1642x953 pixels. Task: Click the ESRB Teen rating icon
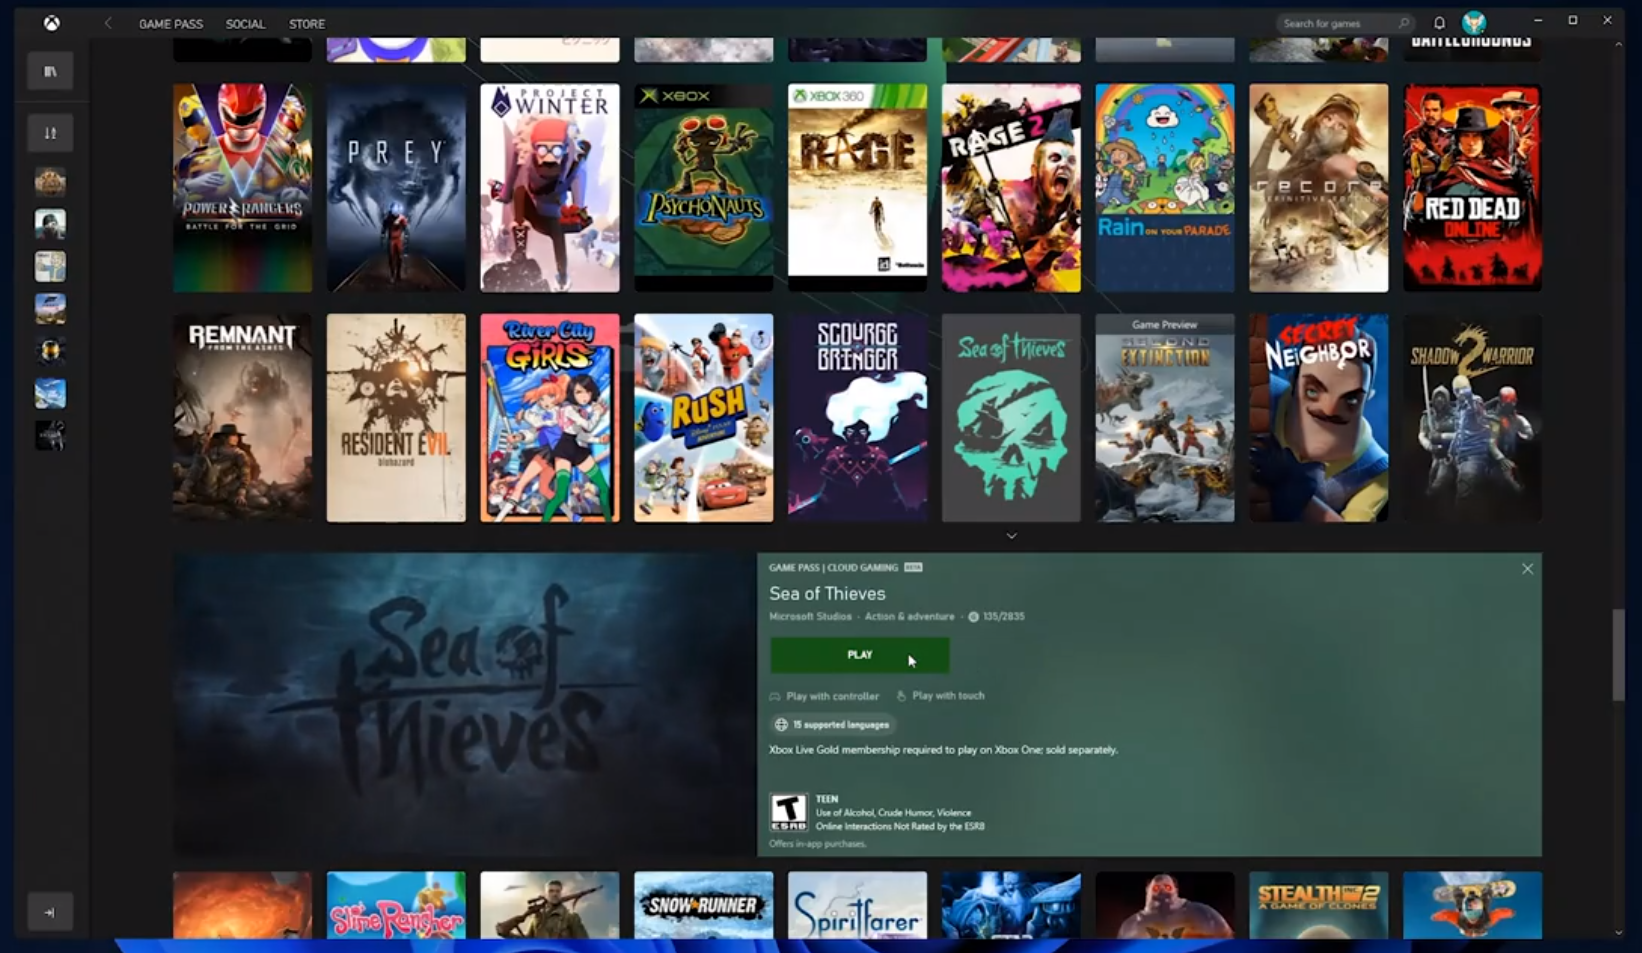[788, 812]
